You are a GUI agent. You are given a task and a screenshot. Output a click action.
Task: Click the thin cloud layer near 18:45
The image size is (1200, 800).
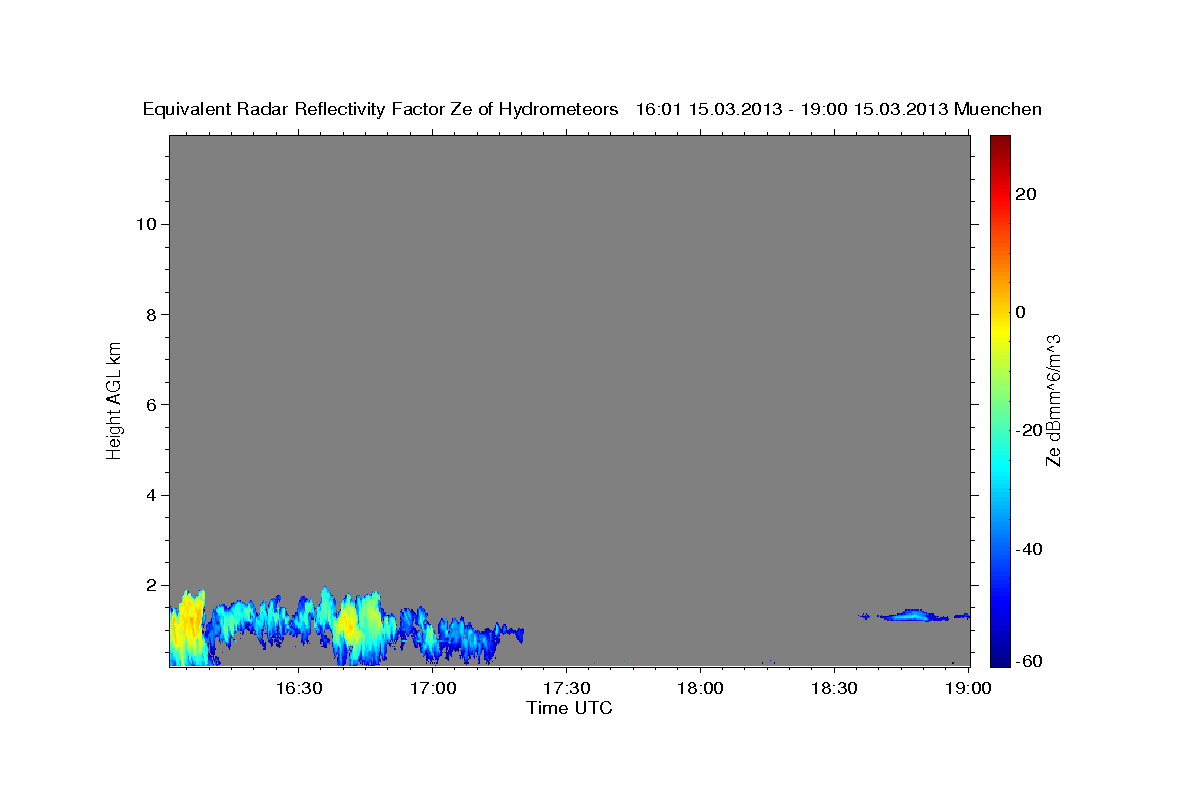[x=913, y=615]
